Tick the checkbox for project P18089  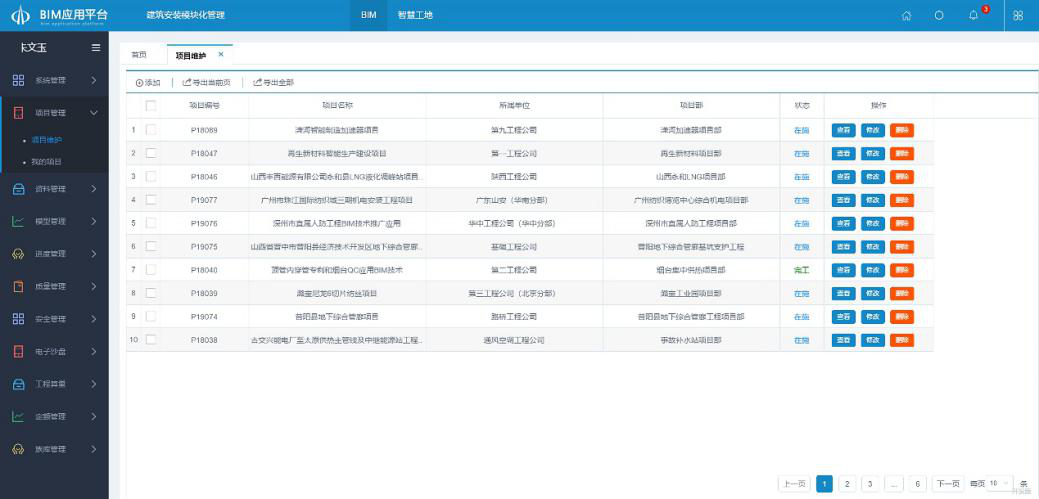pyautogui.click(x=151, y=130)
